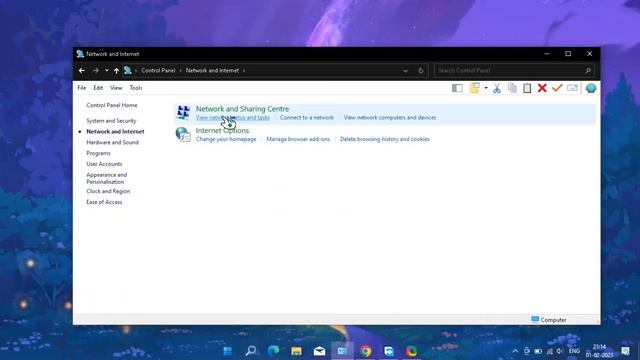Click the yellow views layout icon
The width and height of the screenshot is (640, 360).
(475, 88)
